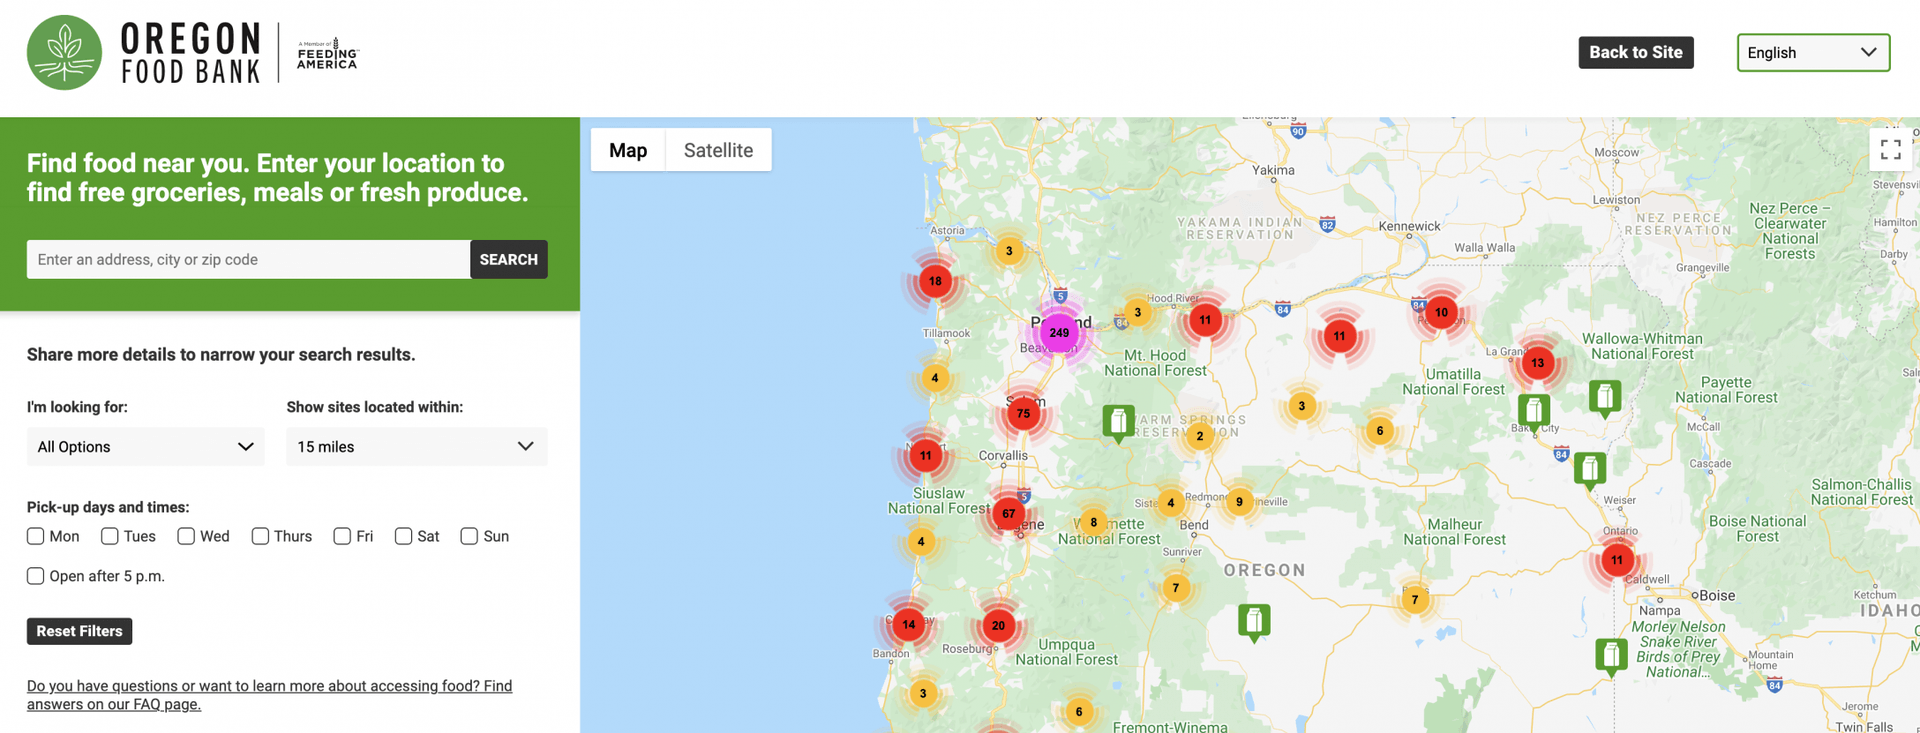Click the Oregon Food Bank logo
This screenshot has height=733, width=1920.
pos(144,53)
